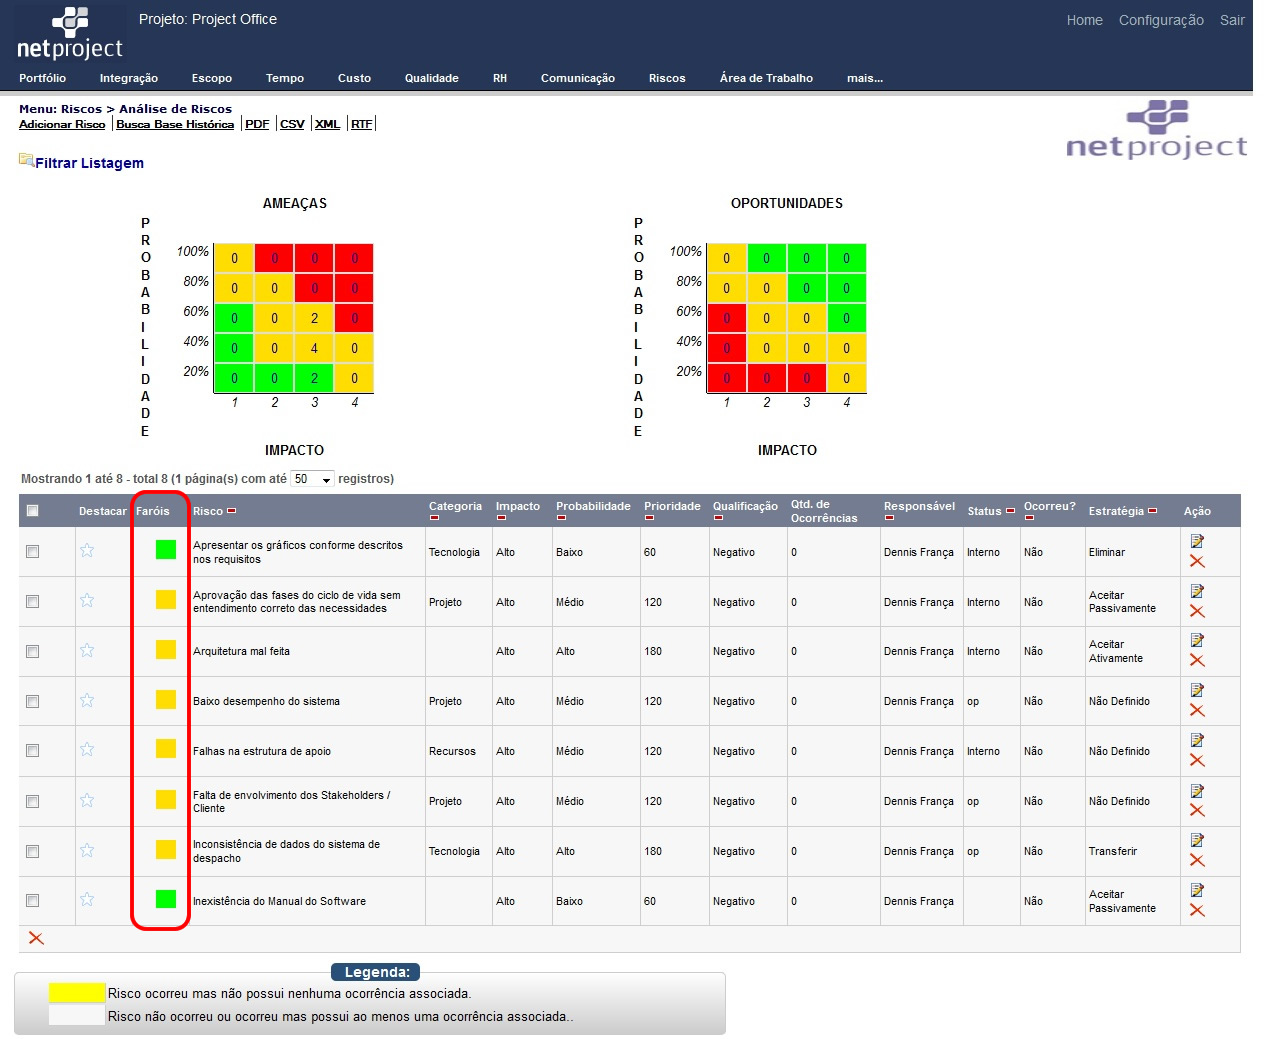Check the 'Arquitetura mal feita' row checkbox
This screenshot has width=1280, height=1039.
32,651
